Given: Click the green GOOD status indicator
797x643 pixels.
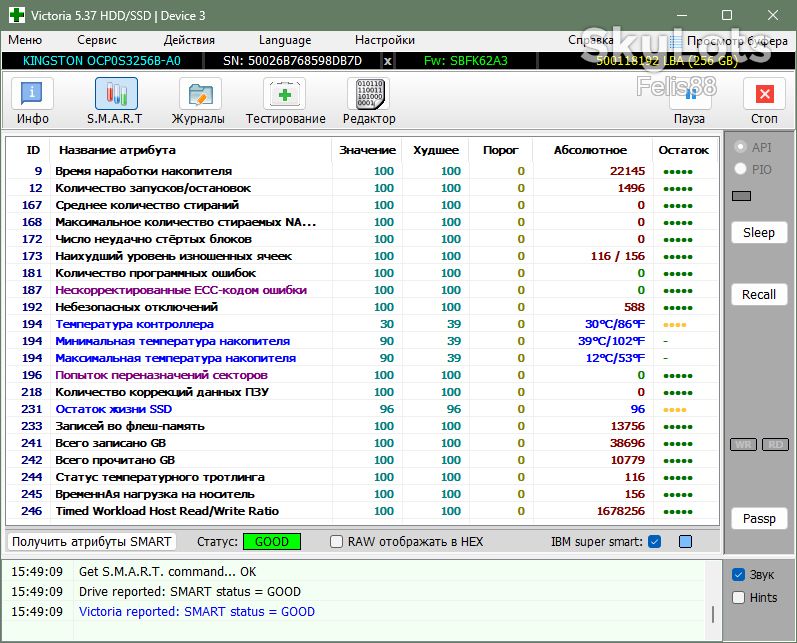Looking at the screenshot, I should point(272,542).
